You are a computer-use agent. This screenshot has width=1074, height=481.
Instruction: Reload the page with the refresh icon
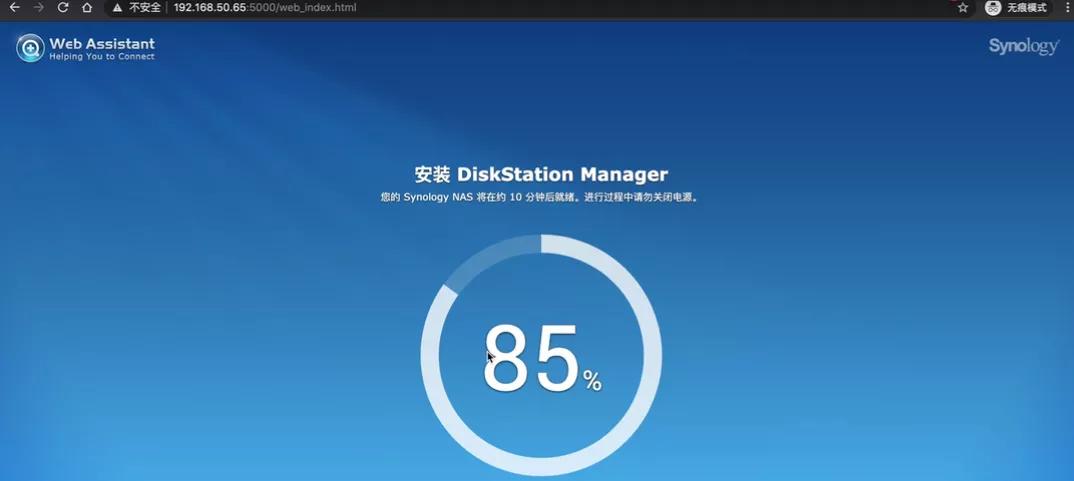pyautogui.click(x=62, y=8)
